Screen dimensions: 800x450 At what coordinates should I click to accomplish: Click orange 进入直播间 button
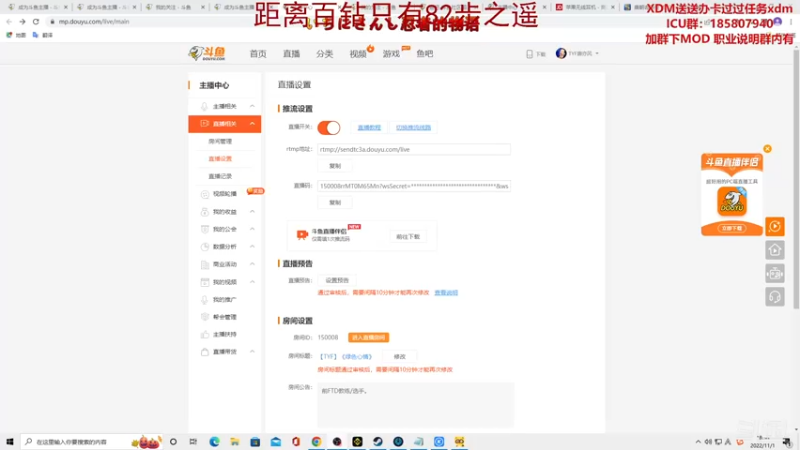(368, 338)
